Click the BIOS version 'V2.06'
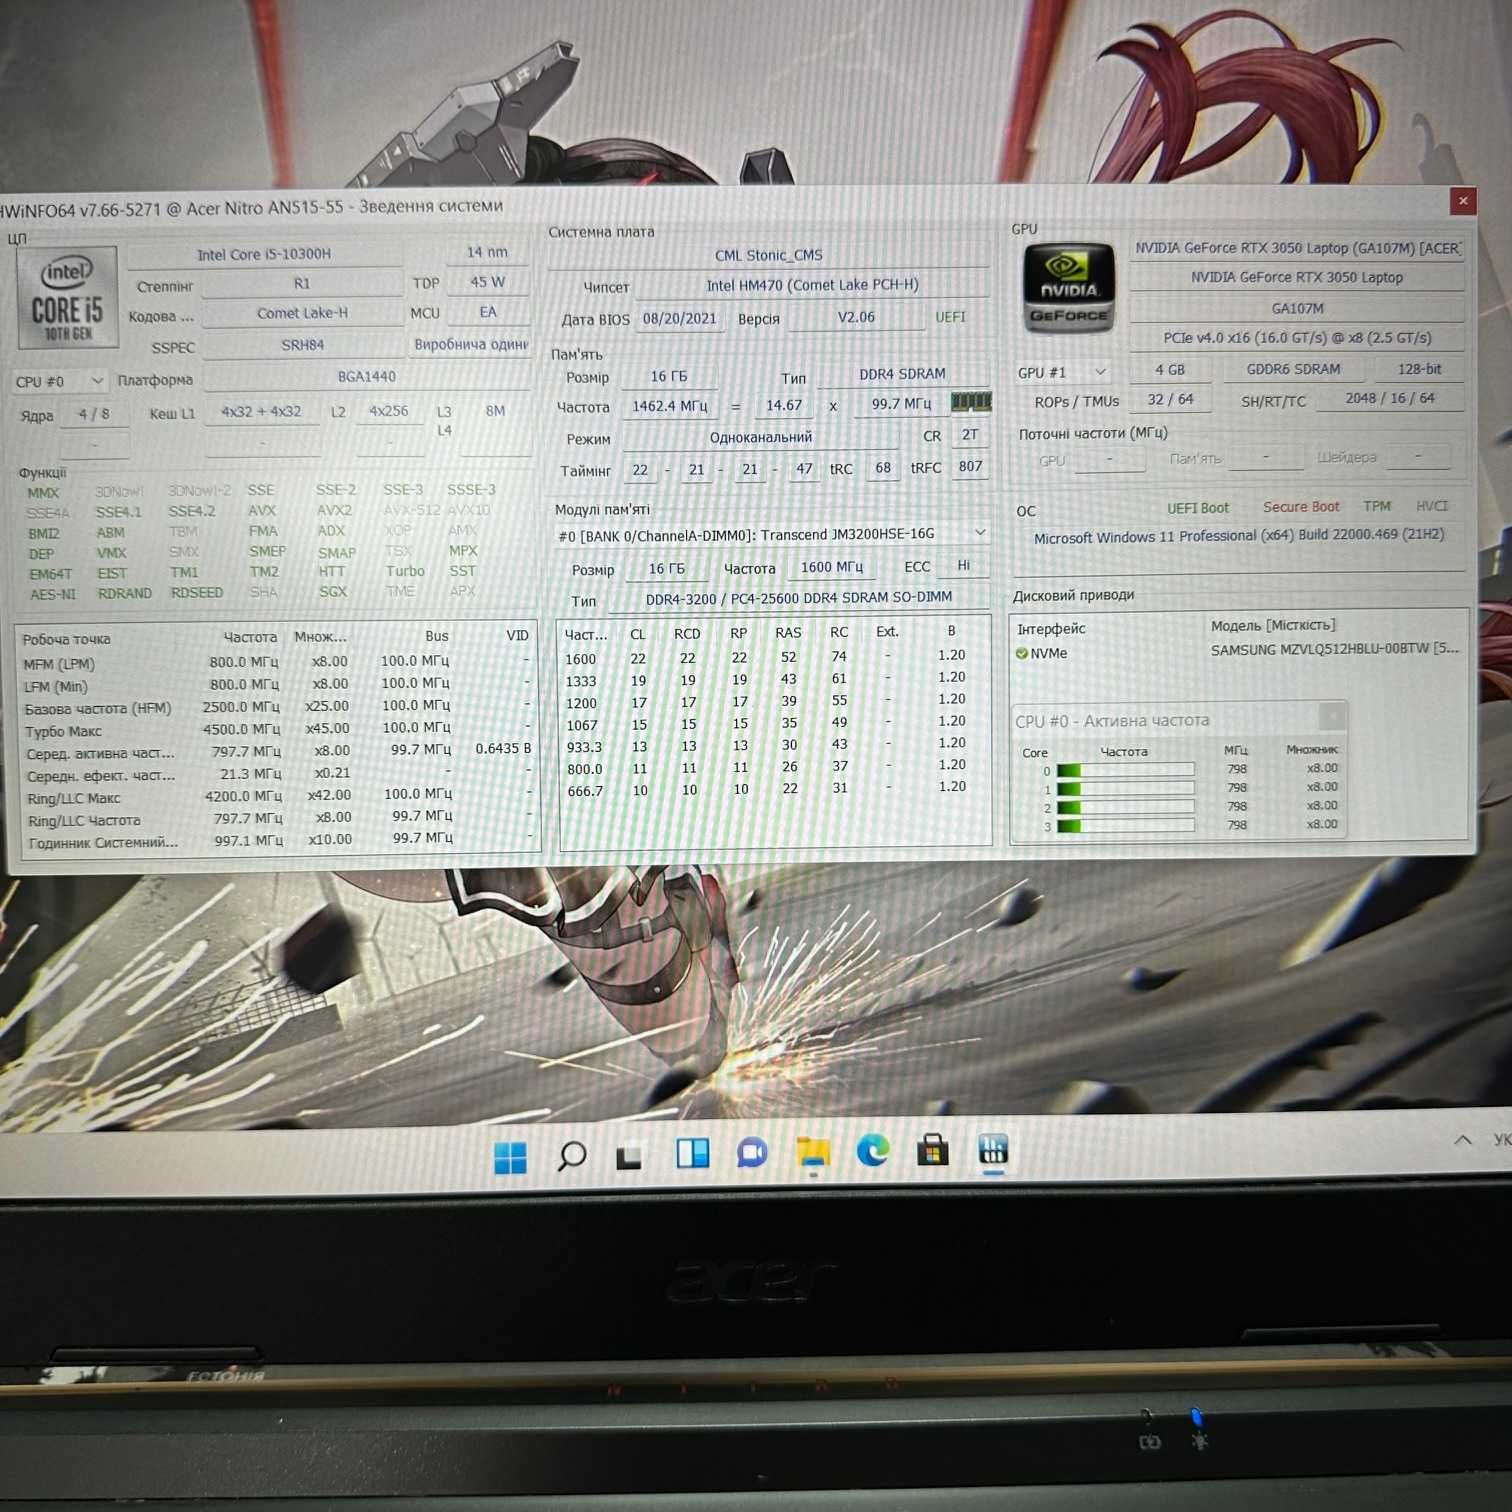 coord(856,317)
